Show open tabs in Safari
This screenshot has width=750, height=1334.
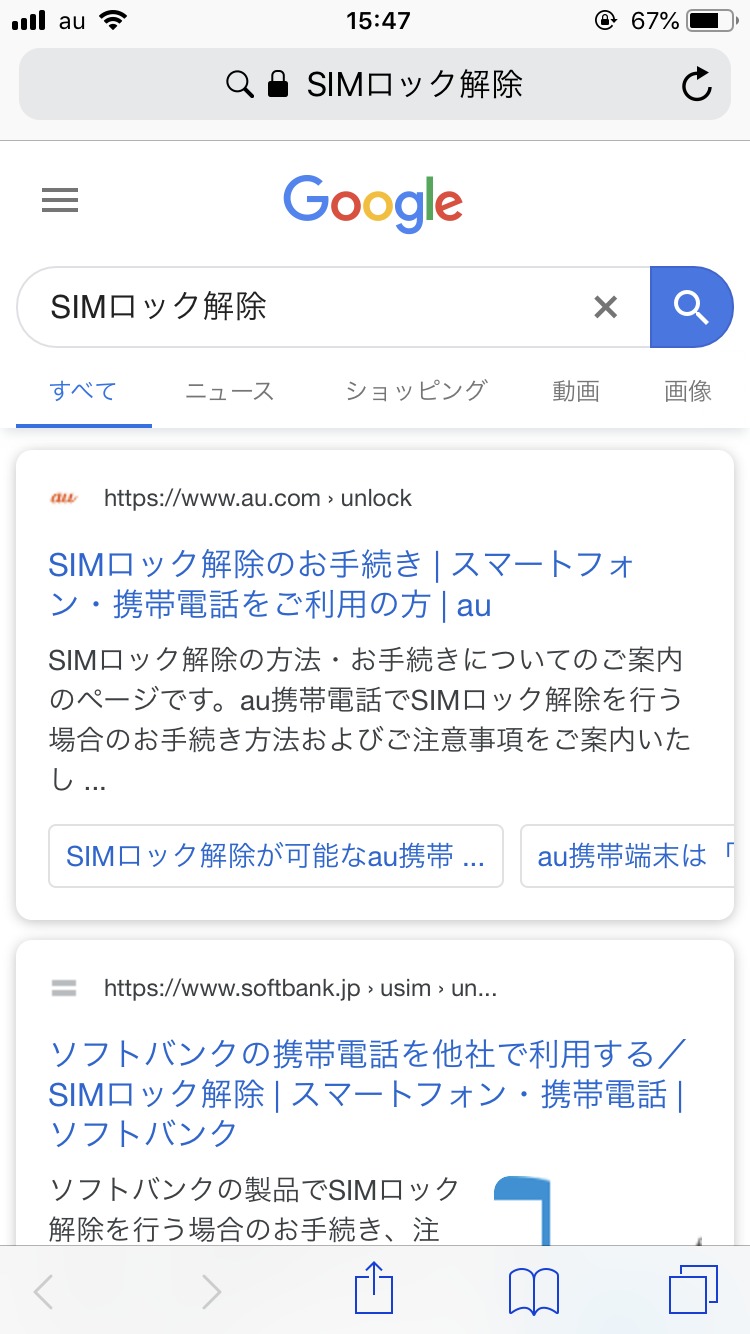coord(692,1290)
